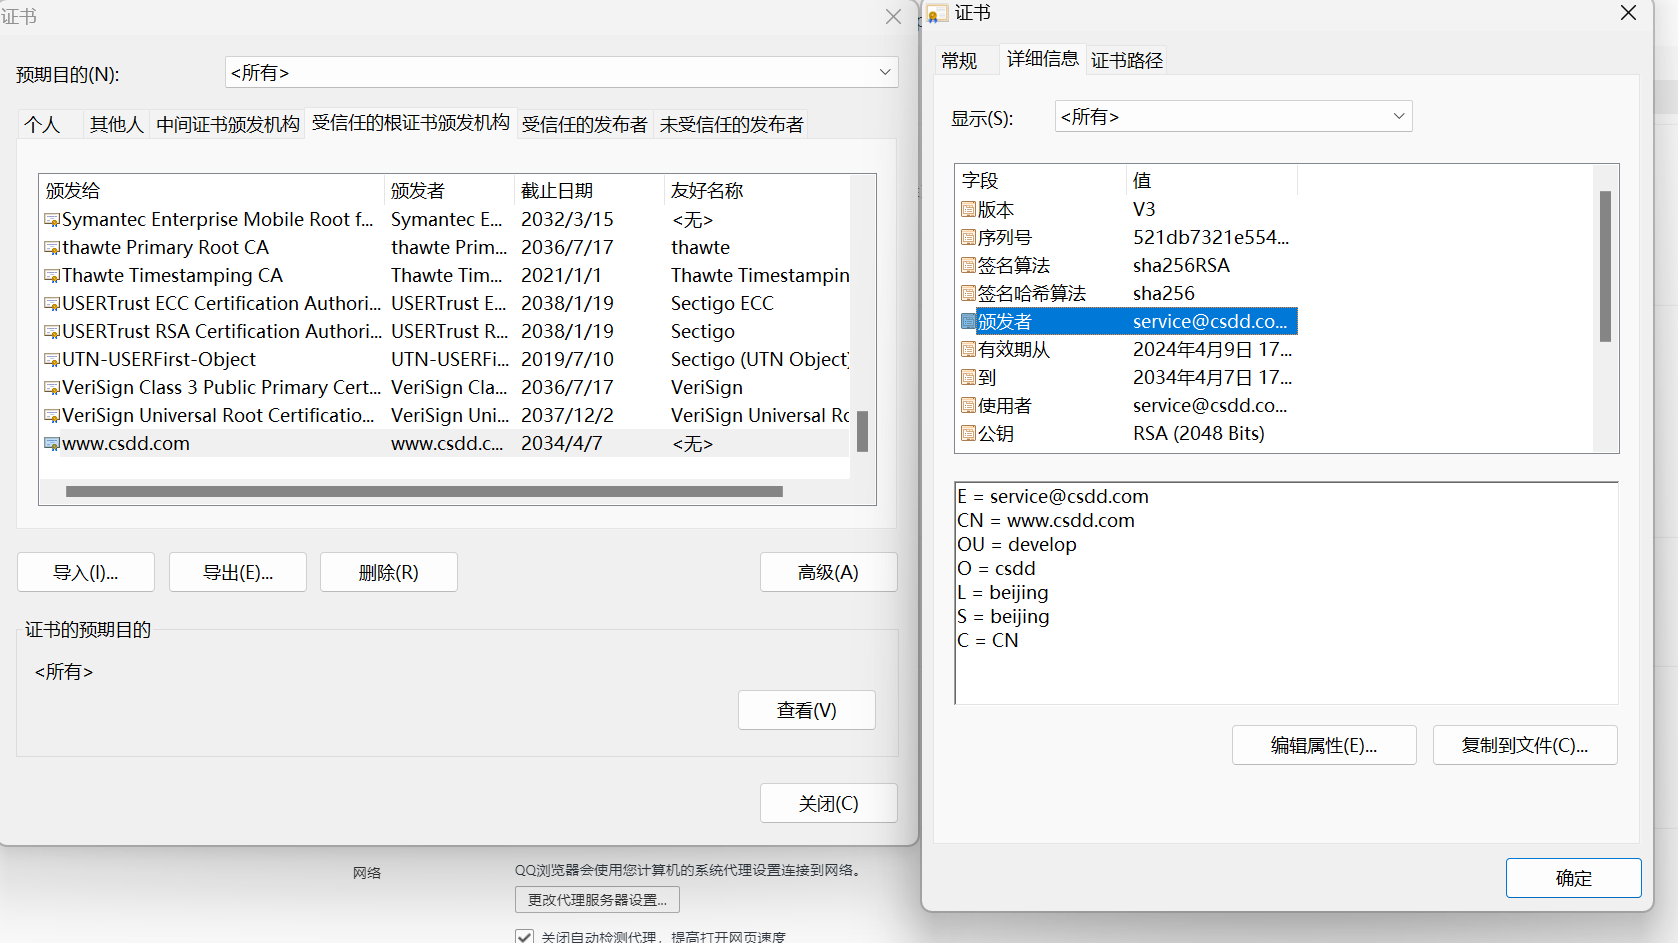Open the 证书路径 tab

coord(1127,60)
